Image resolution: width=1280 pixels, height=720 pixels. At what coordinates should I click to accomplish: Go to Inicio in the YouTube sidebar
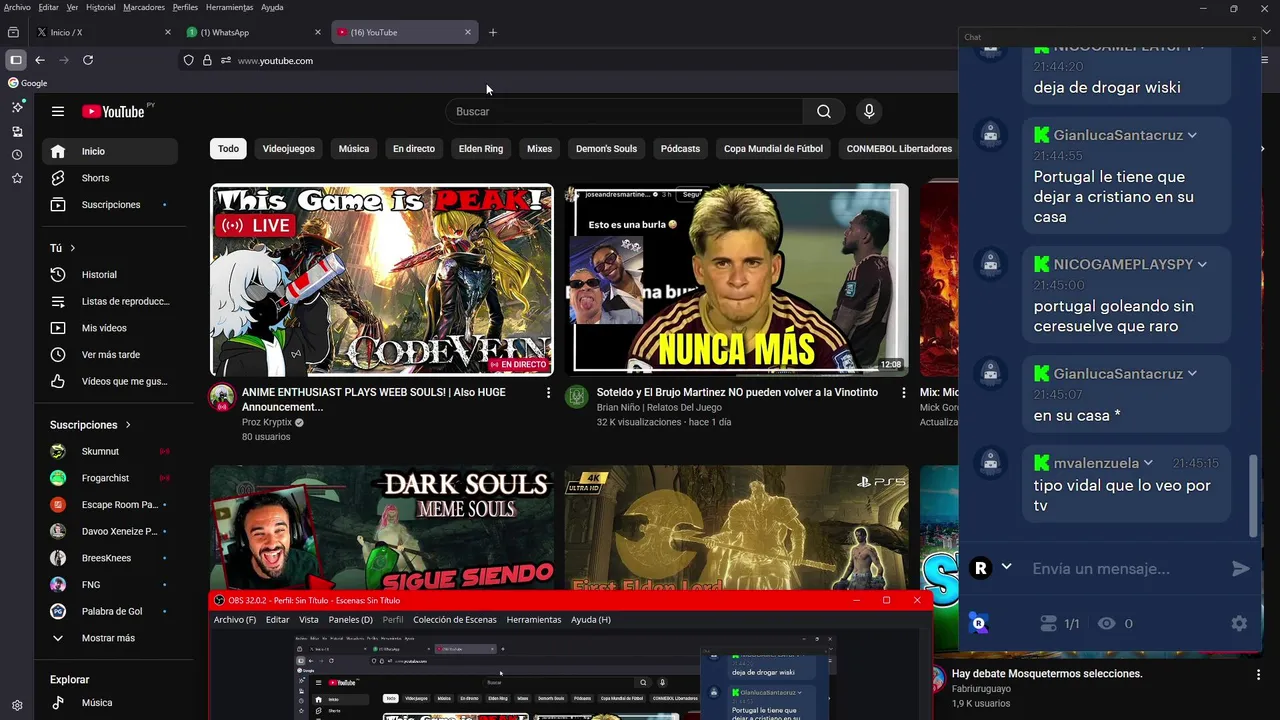110,151
